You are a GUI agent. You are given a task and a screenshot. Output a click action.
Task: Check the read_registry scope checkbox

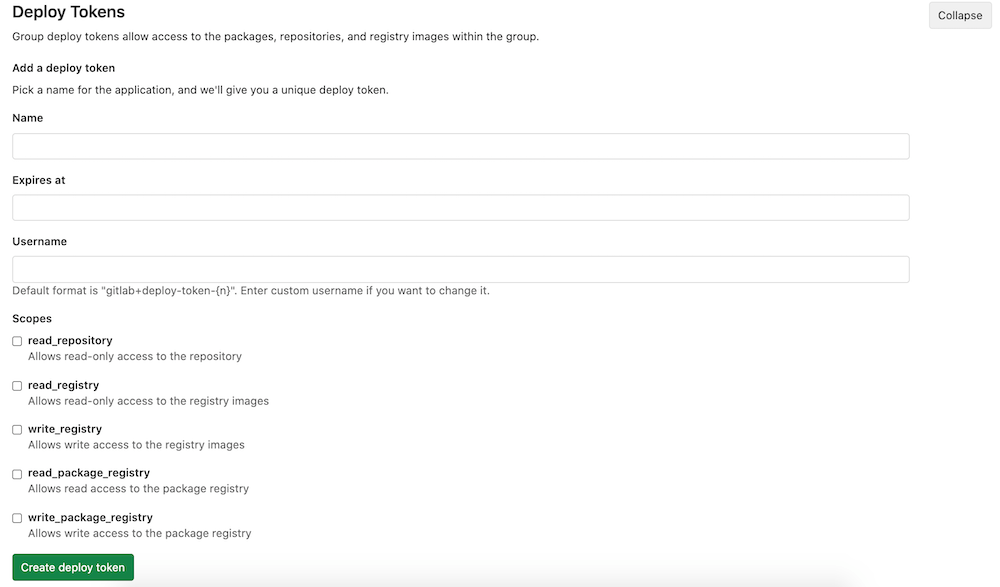point(16,385)
